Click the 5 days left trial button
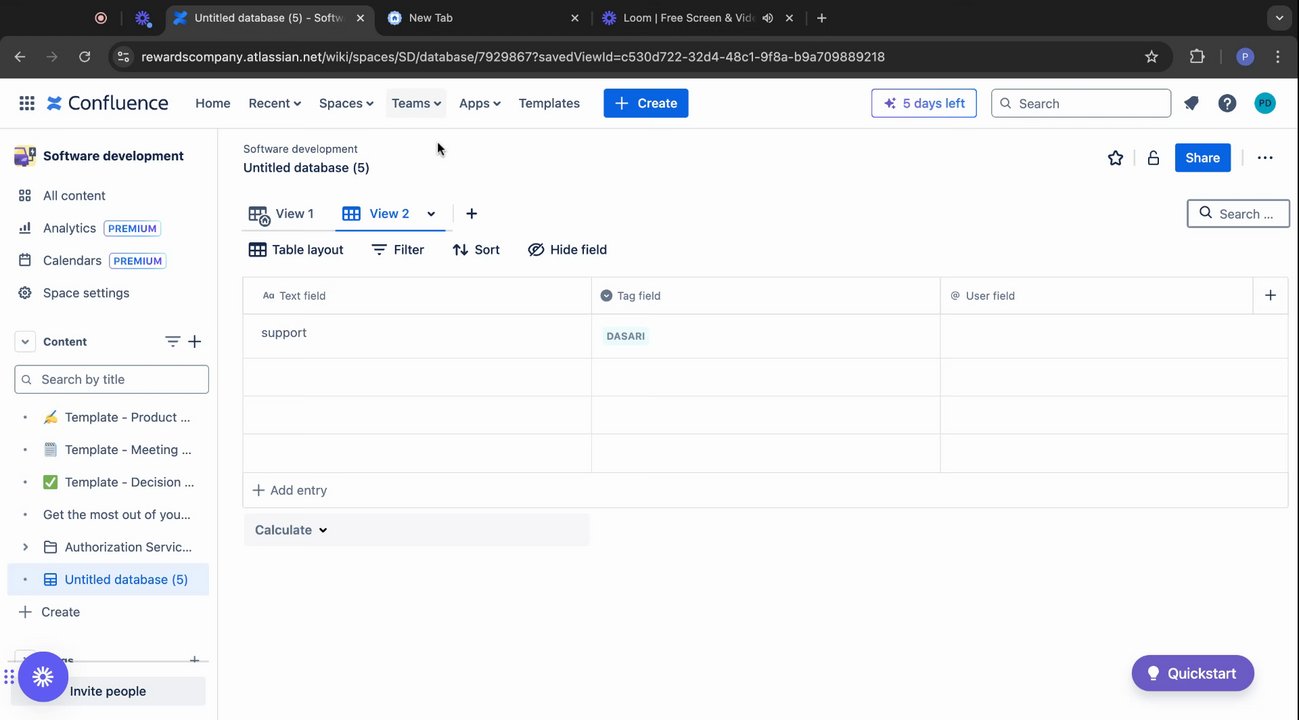This screenshot has width=1299, height=720. coord(924,103)
